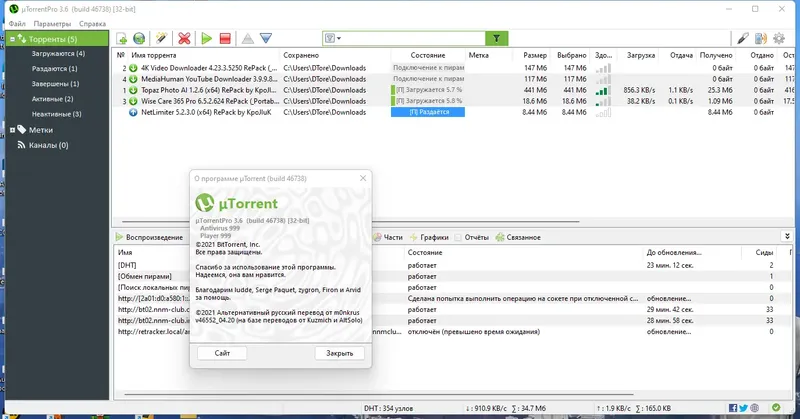Viewport: 800px width, 419px height.
Task: Close the О программе dialog with the X
Action: point(363,178)
